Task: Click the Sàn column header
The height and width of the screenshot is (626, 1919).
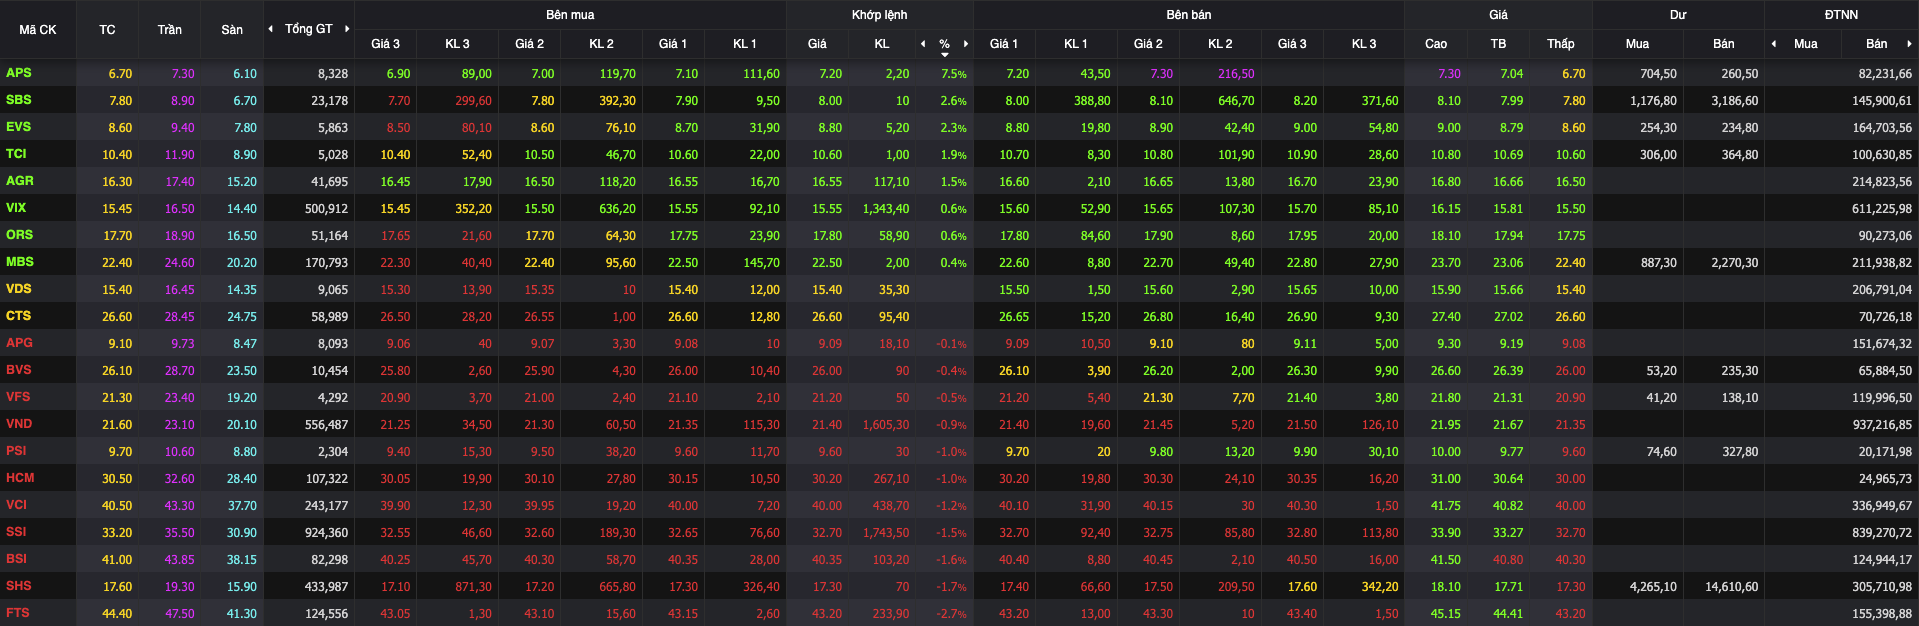Action: coord(232,30)
